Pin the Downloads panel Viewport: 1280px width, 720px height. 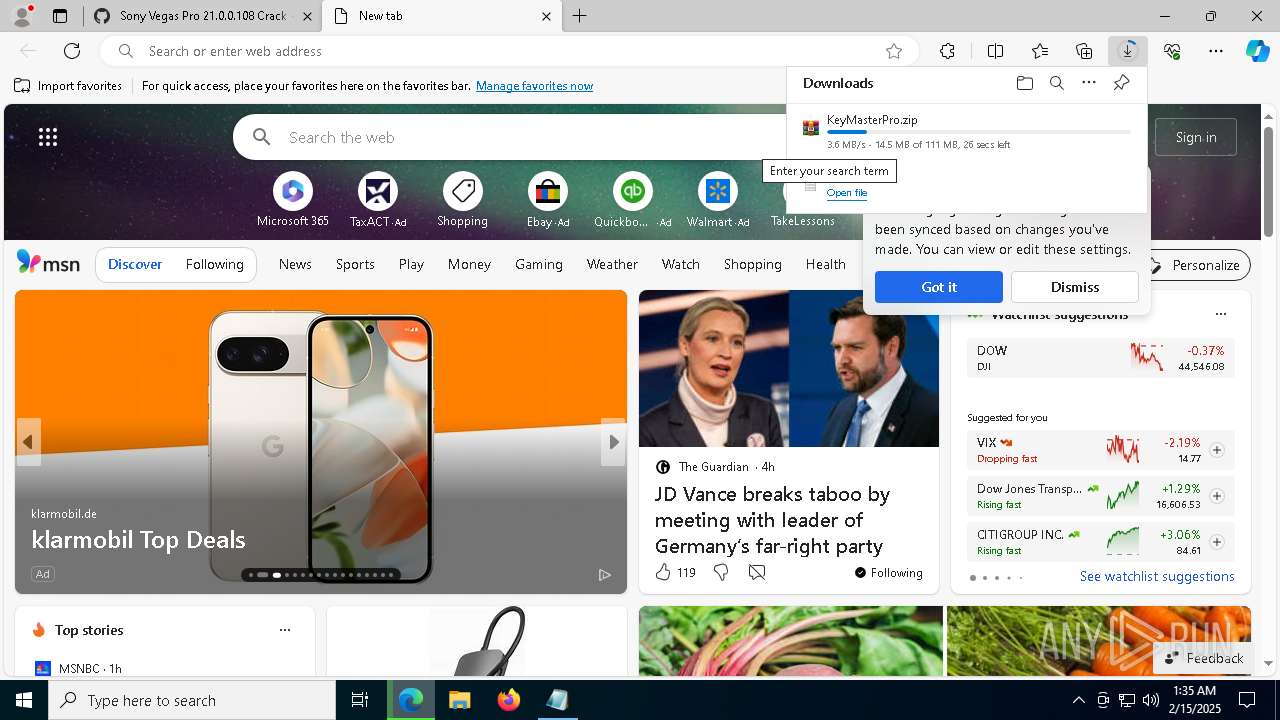[1121, 83]
